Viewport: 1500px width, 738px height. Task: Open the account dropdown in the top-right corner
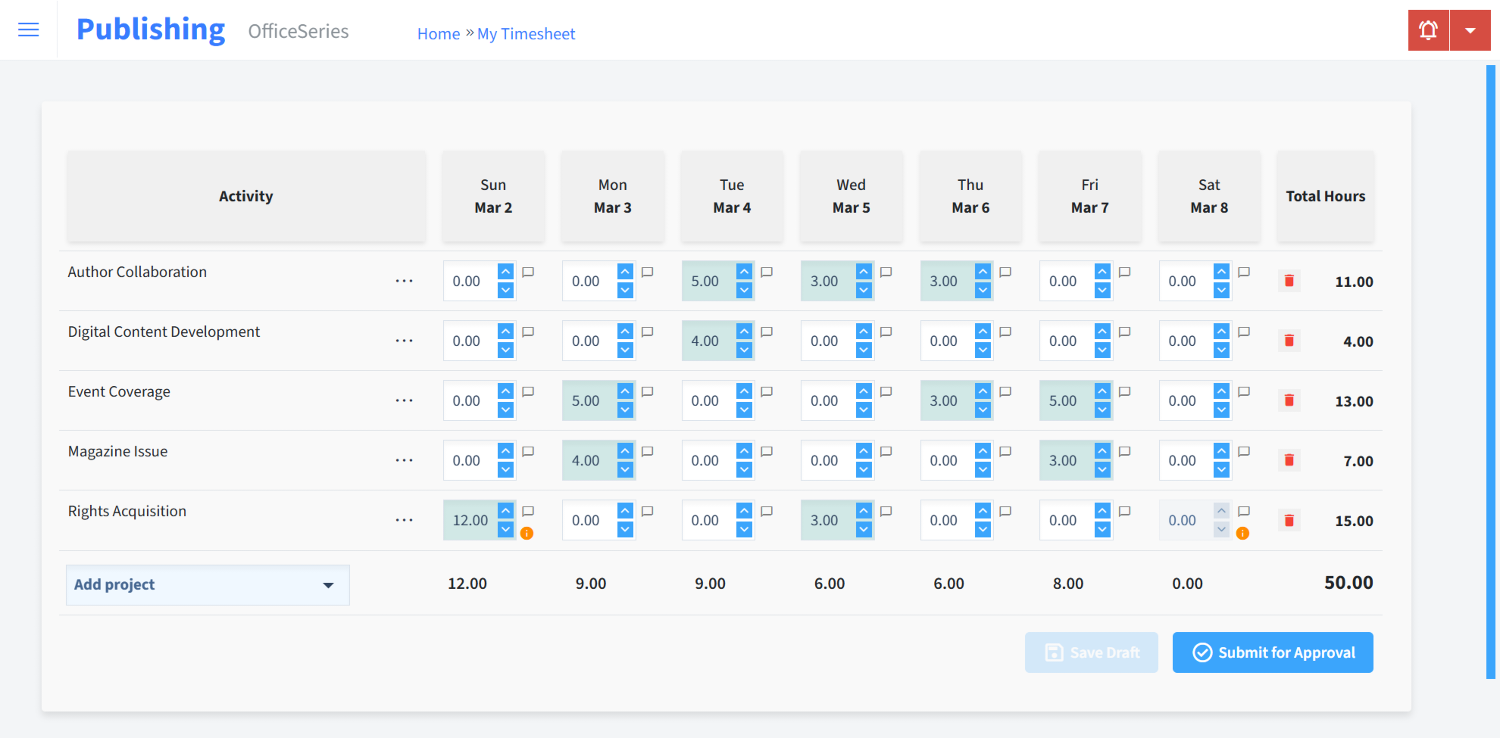pos(1470,30)
